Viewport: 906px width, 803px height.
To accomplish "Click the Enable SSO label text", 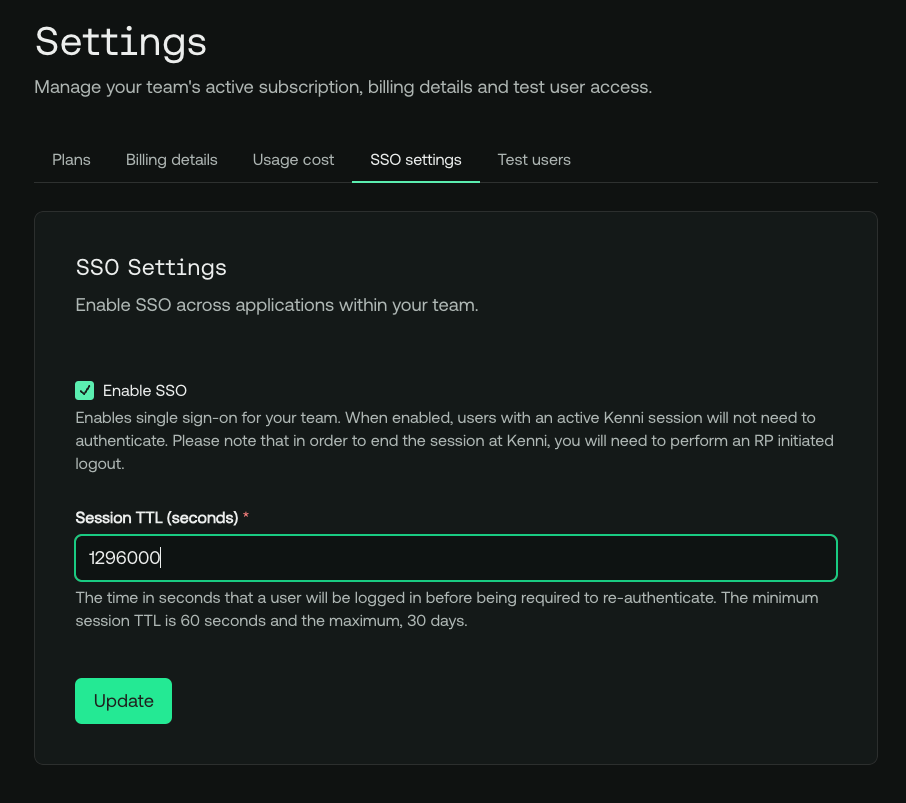I will click(x=145, y=391).
